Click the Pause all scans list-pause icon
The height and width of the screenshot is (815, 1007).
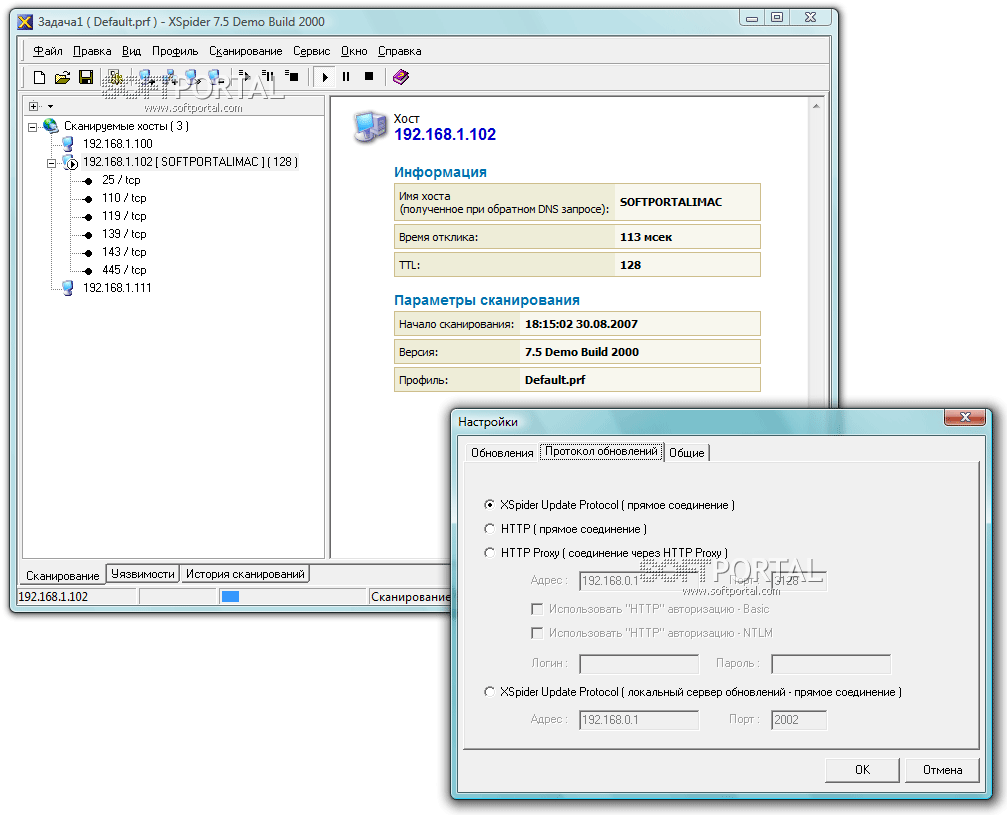point(268,76)
